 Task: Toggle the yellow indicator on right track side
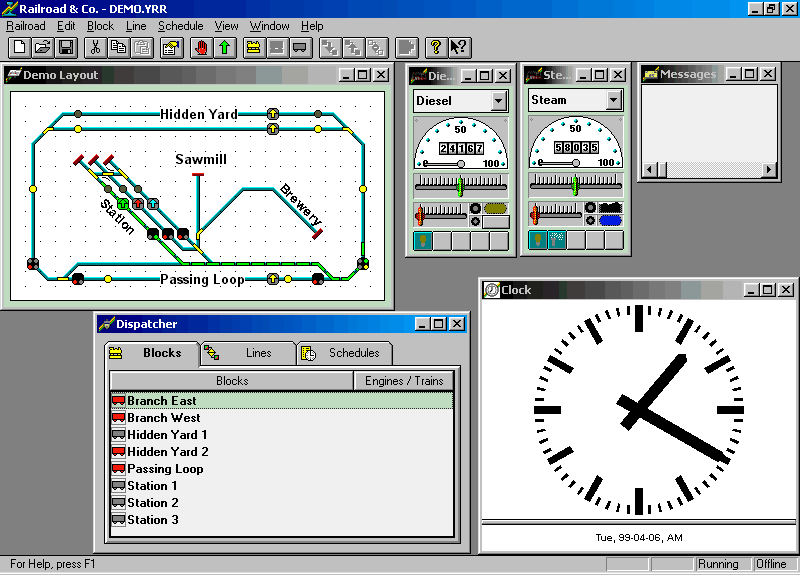pos(363,189)
